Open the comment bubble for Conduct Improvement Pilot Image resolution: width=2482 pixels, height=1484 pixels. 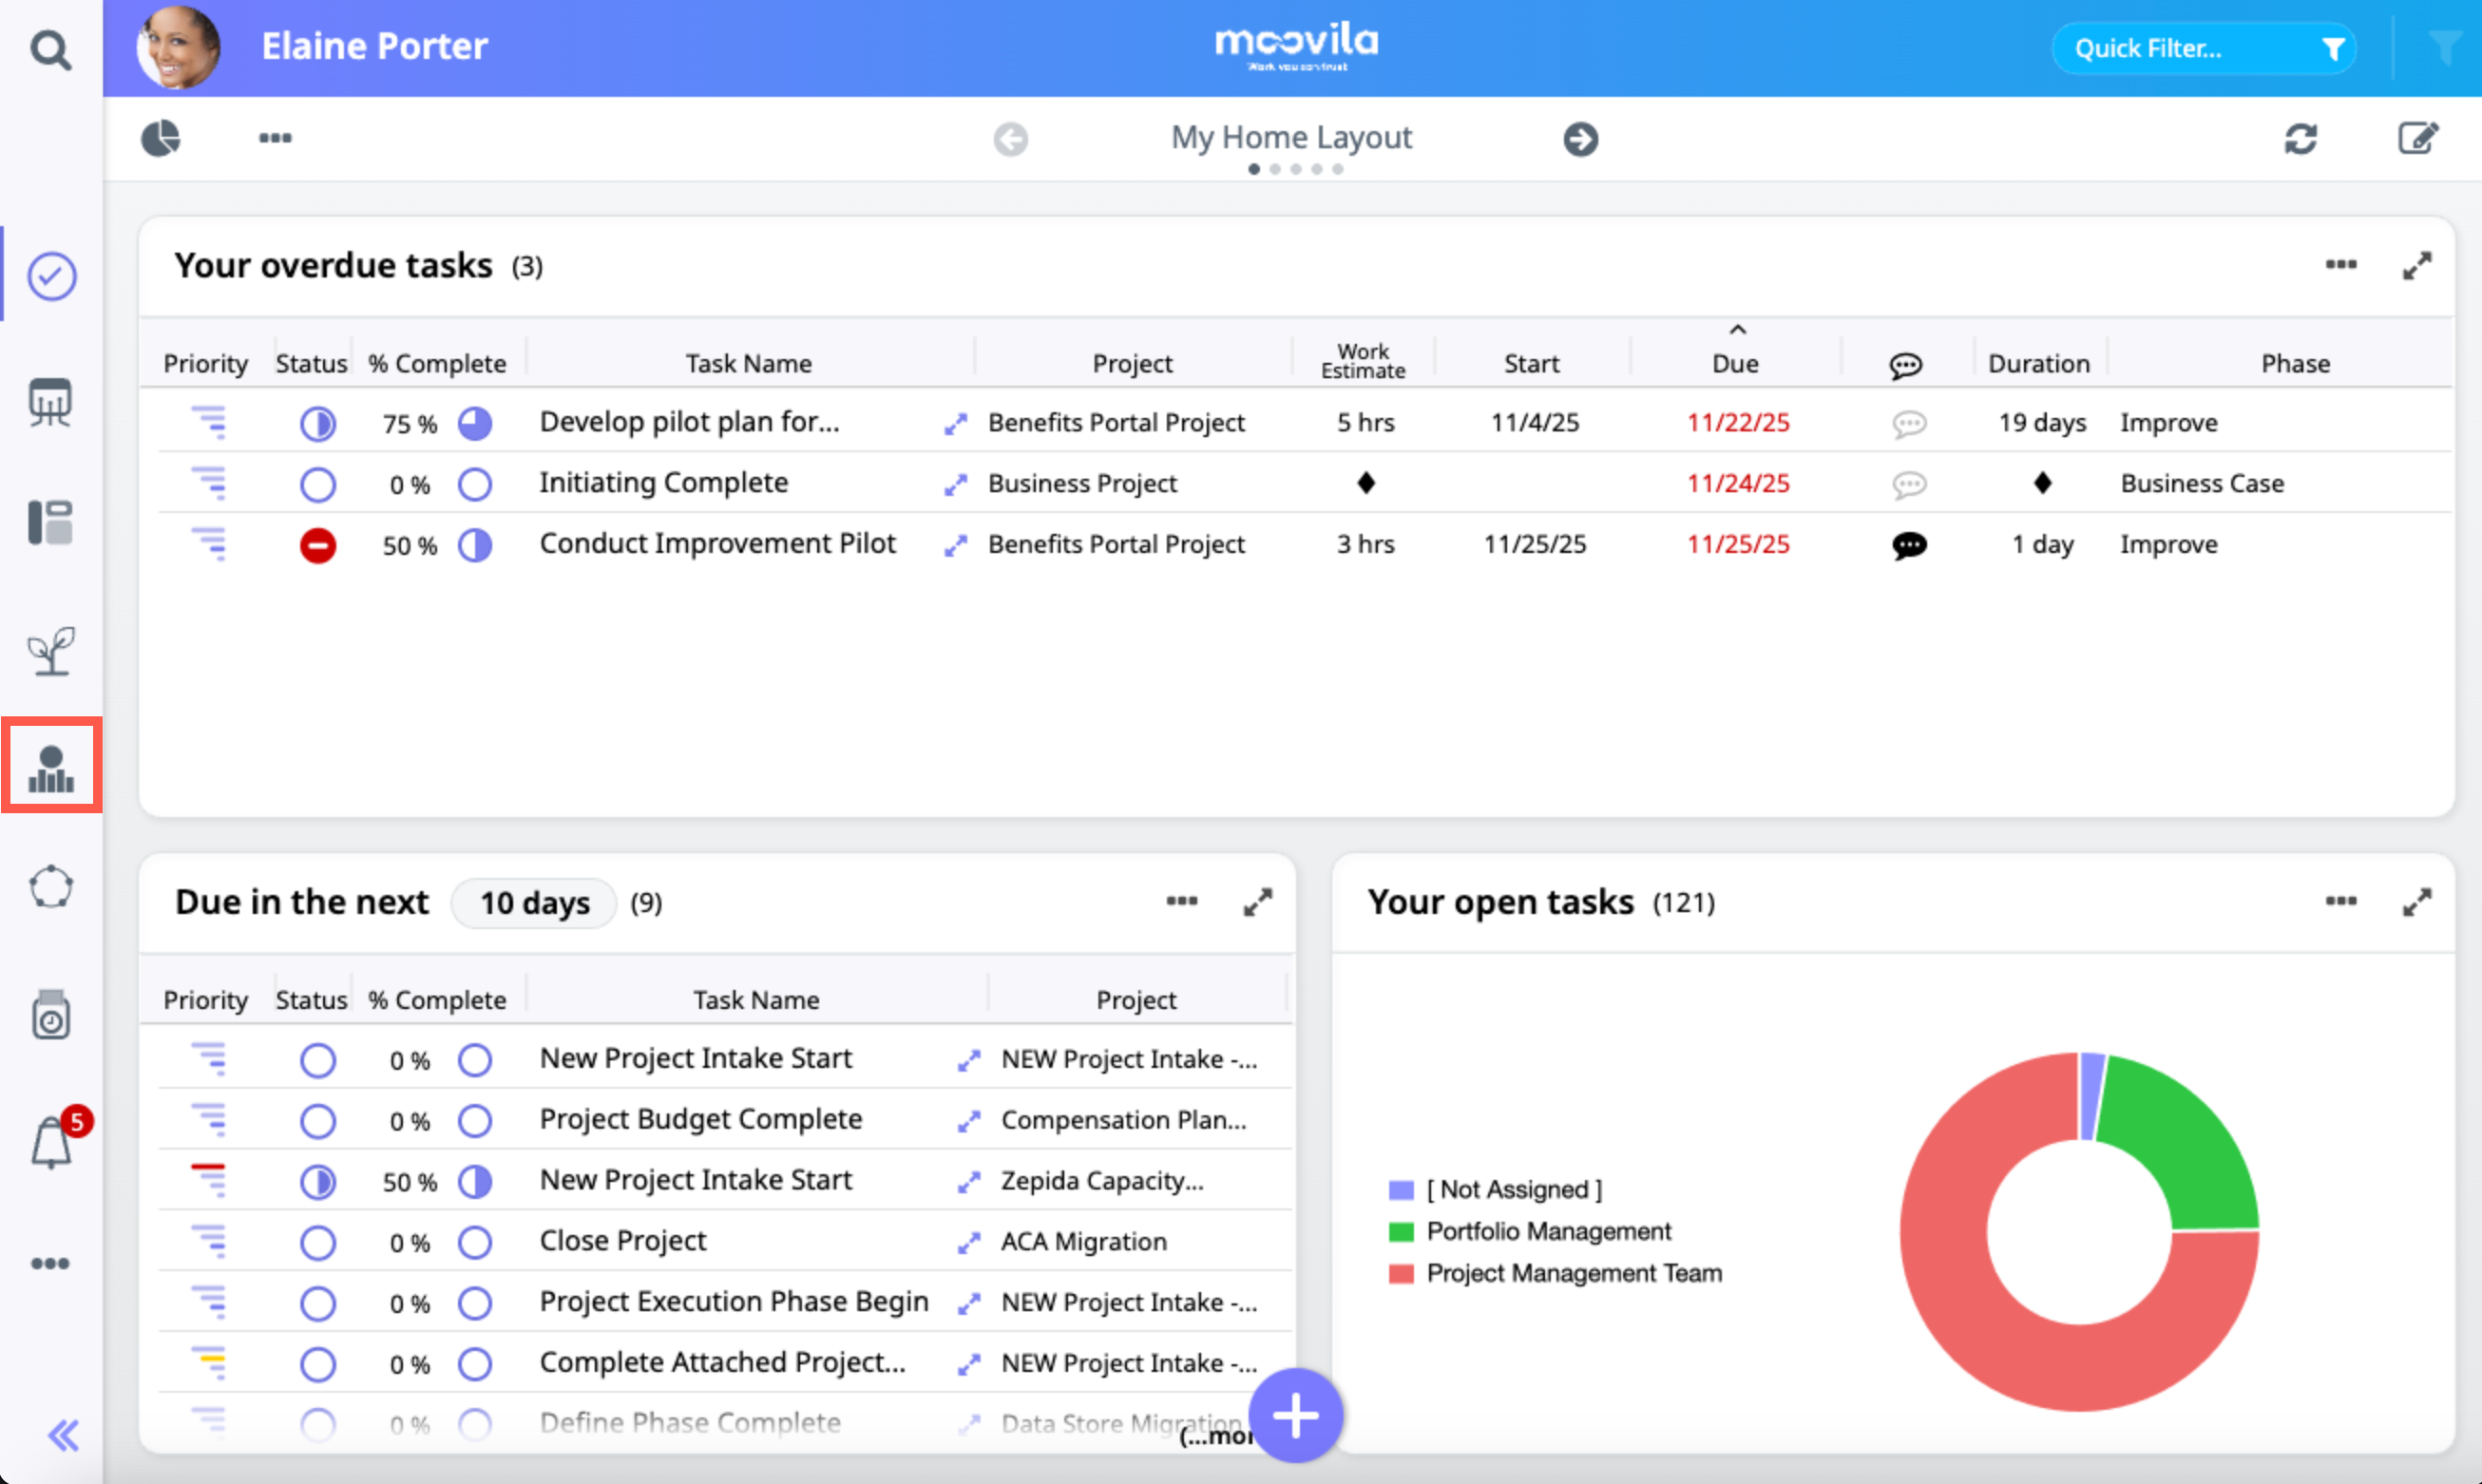pyautogui.click(x=1908, y=545)
